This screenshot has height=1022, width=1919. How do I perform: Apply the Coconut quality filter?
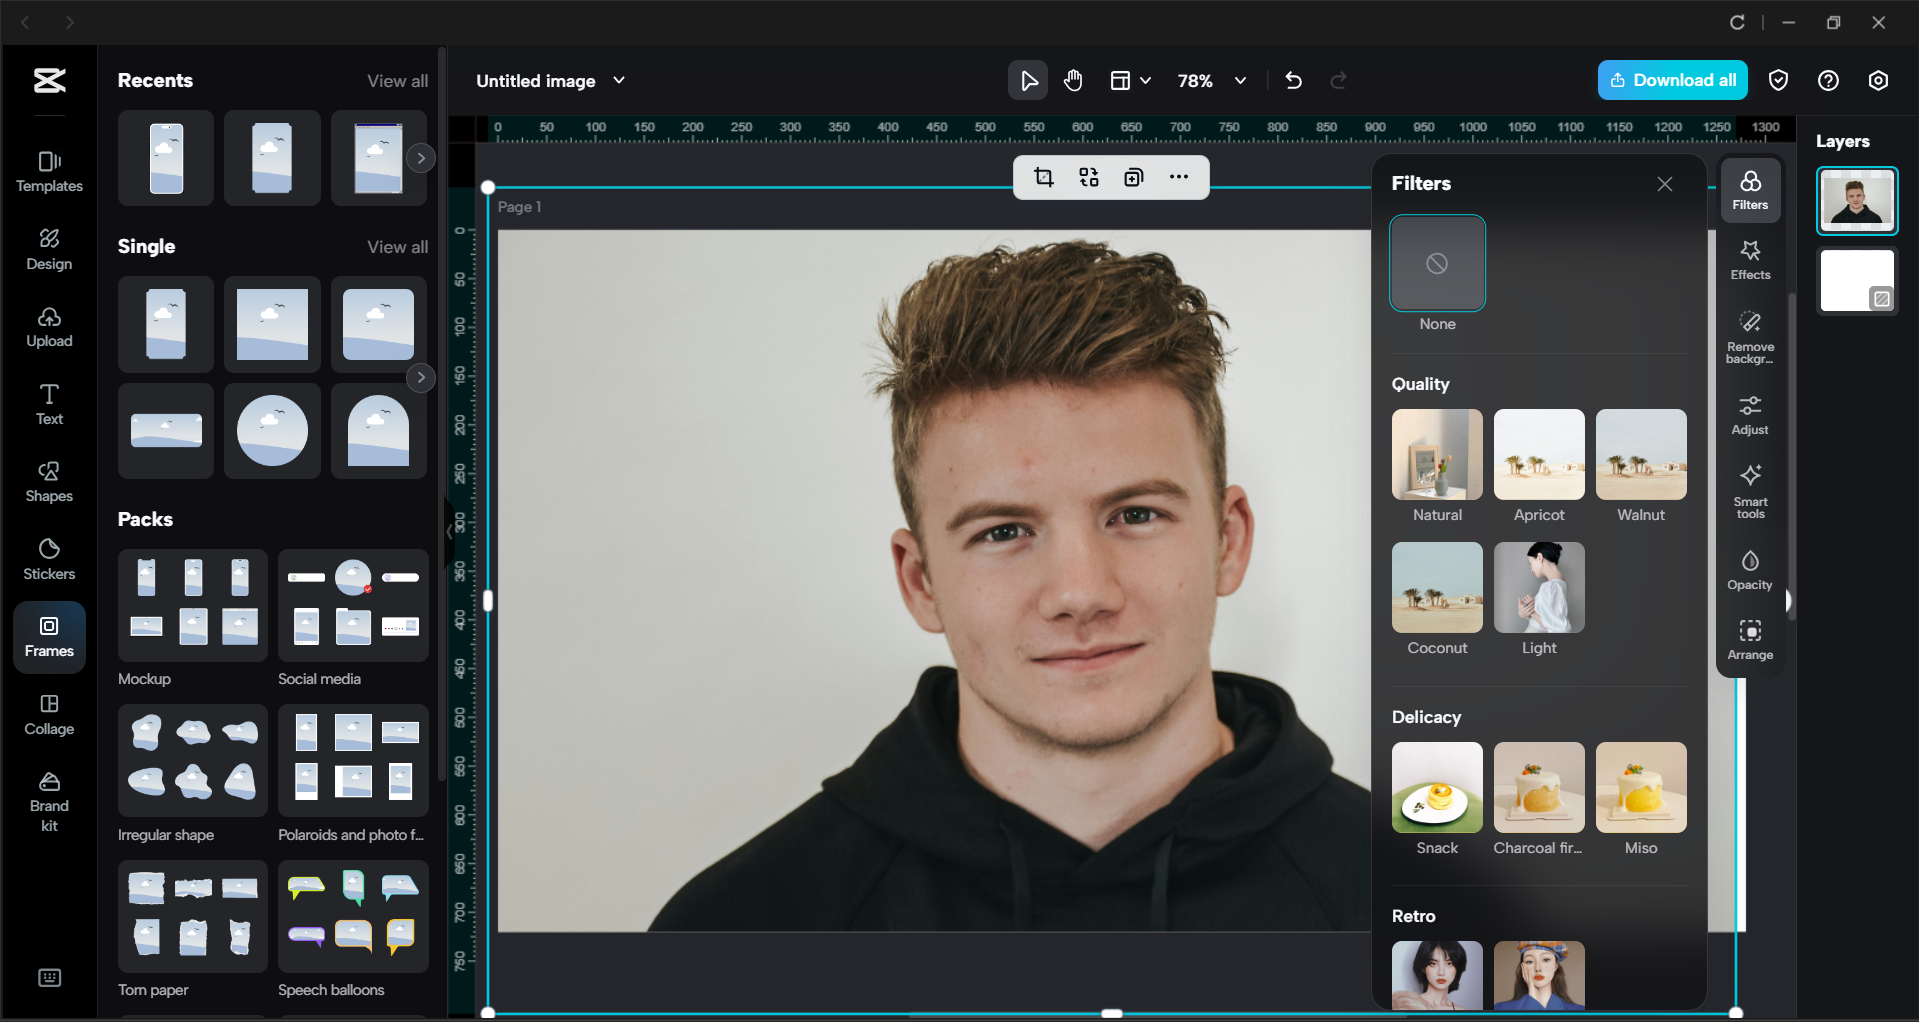[1437, 586]
